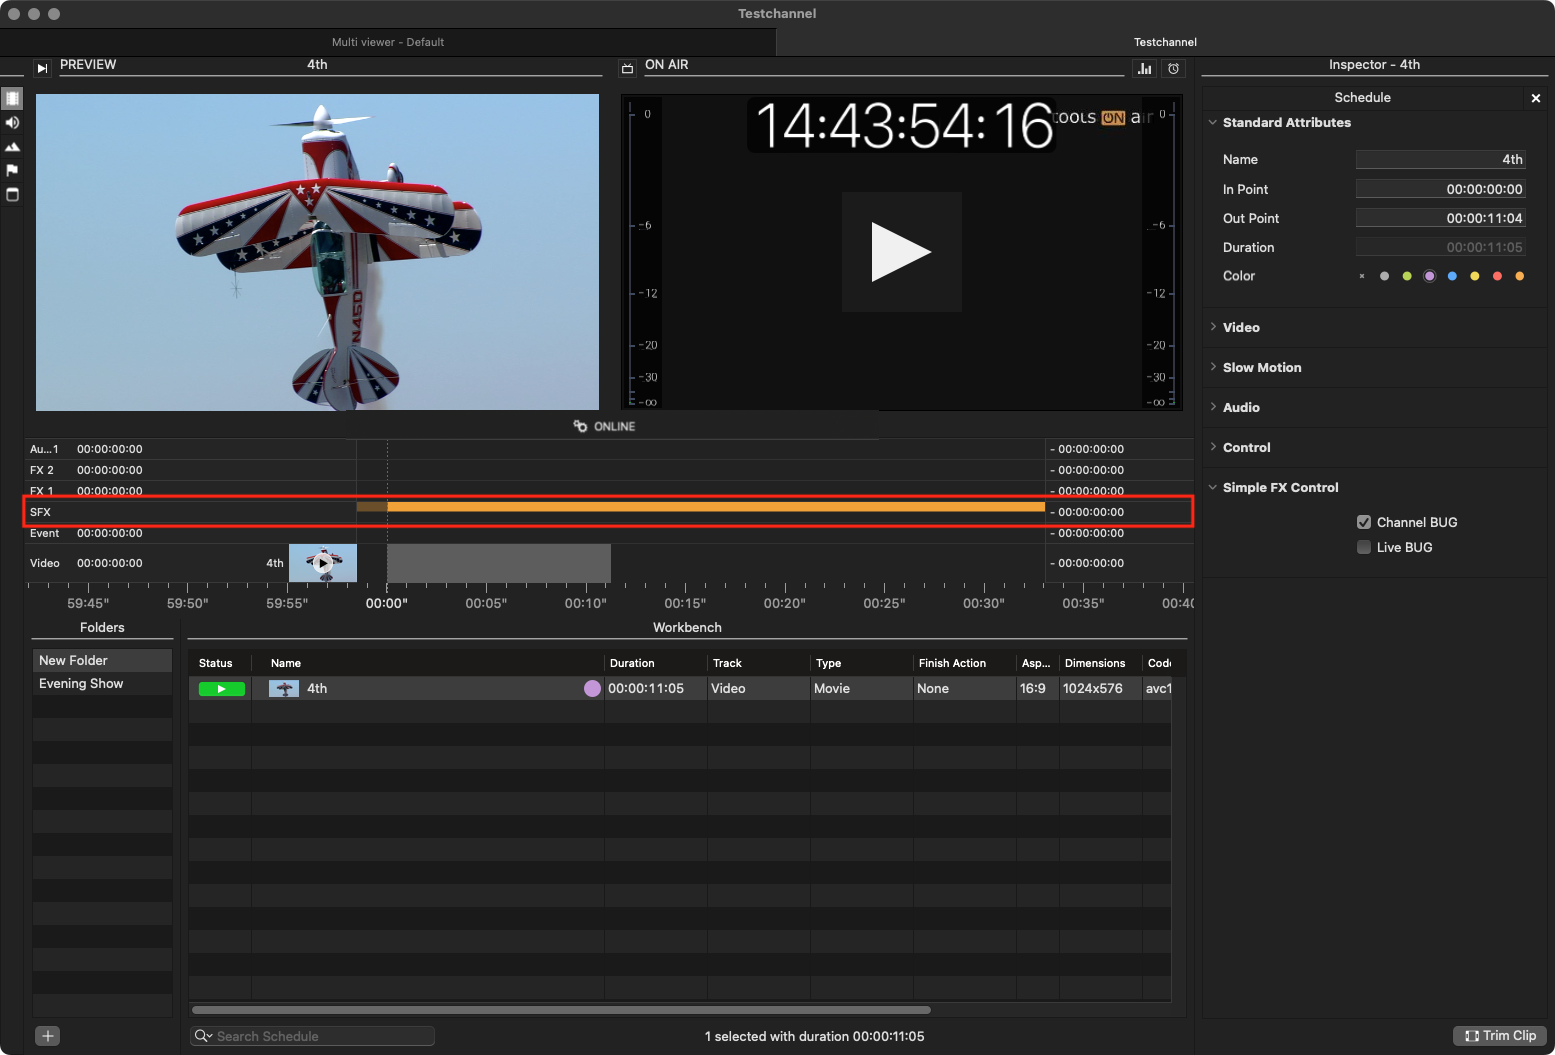Screen dimensions: 1555x1055
Task: Enable the Live BUG checkbox
Action: [1364, 547]
